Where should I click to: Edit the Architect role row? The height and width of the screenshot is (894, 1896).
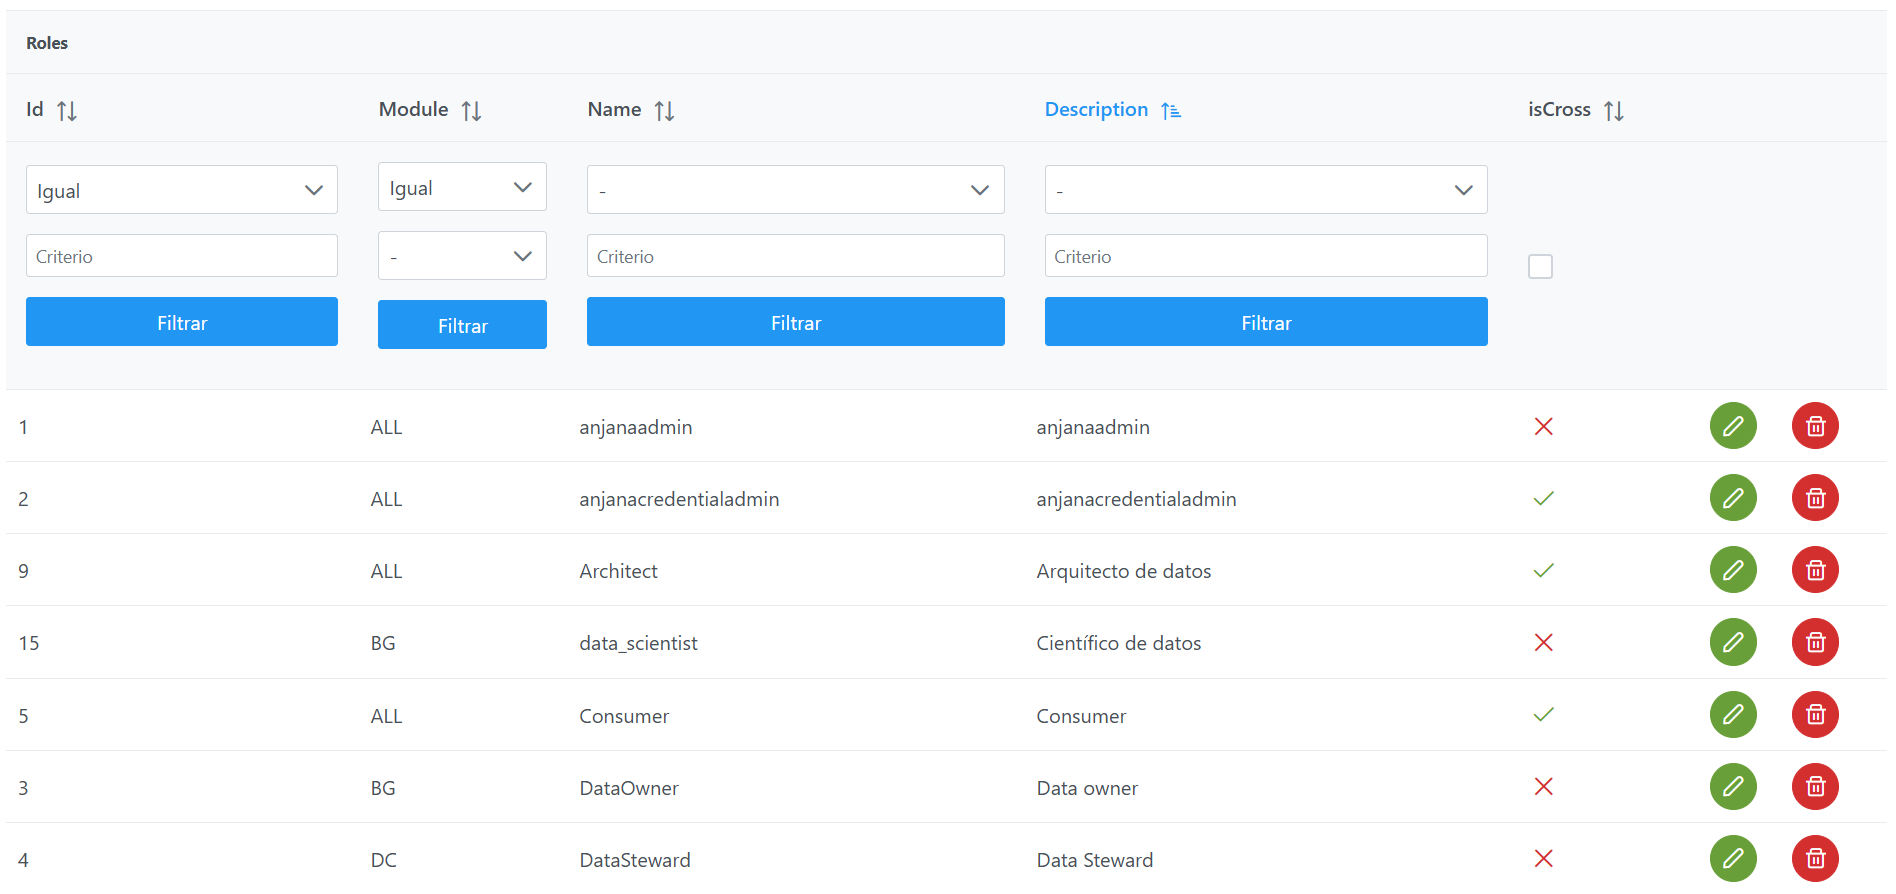point(1732,570)
